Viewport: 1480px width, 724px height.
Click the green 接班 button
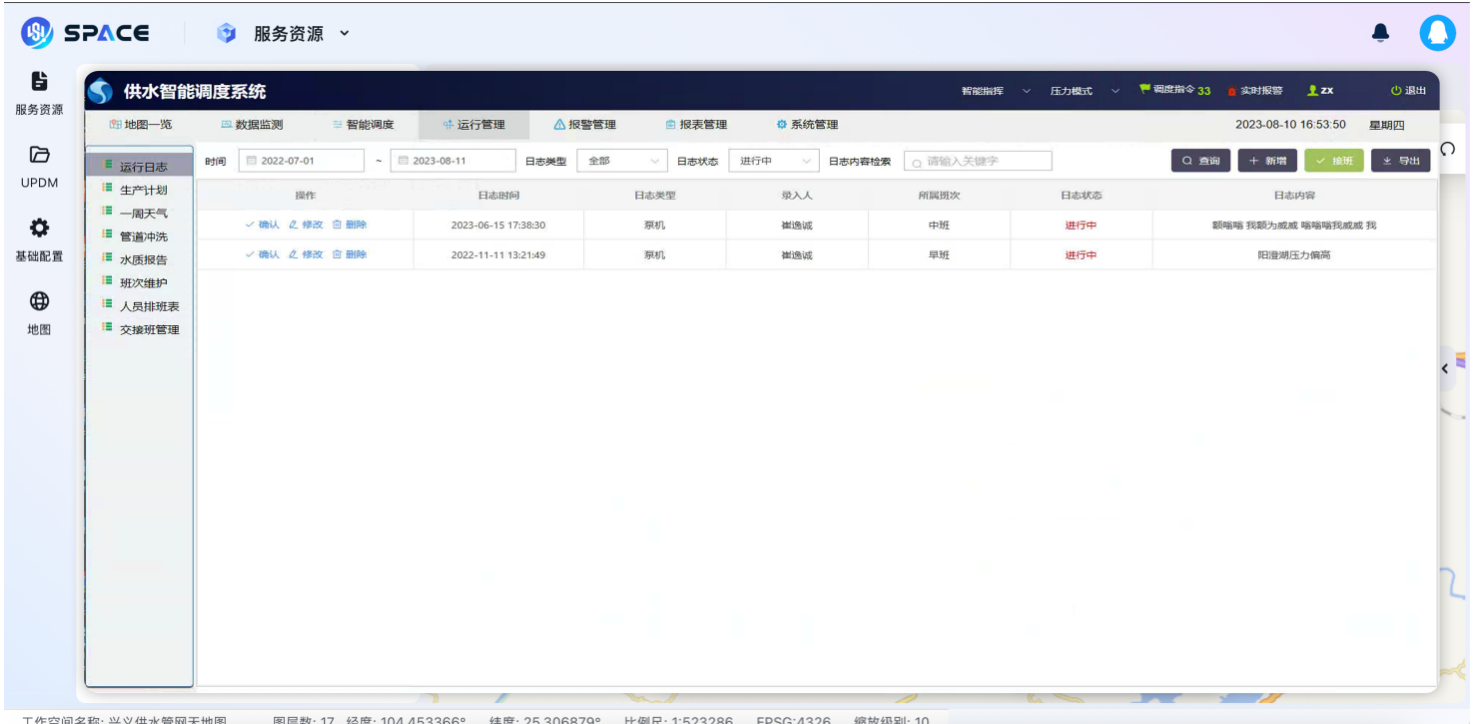click(x=1333, y=161)
